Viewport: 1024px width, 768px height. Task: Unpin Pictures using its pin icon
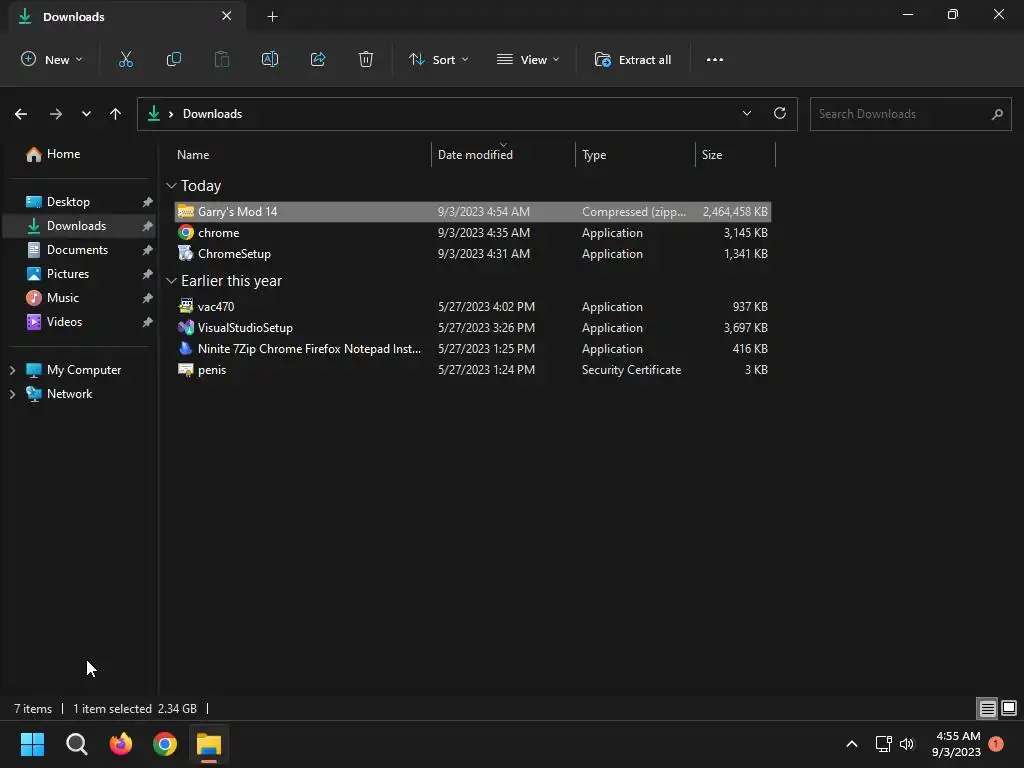click(x=148, y=274)
